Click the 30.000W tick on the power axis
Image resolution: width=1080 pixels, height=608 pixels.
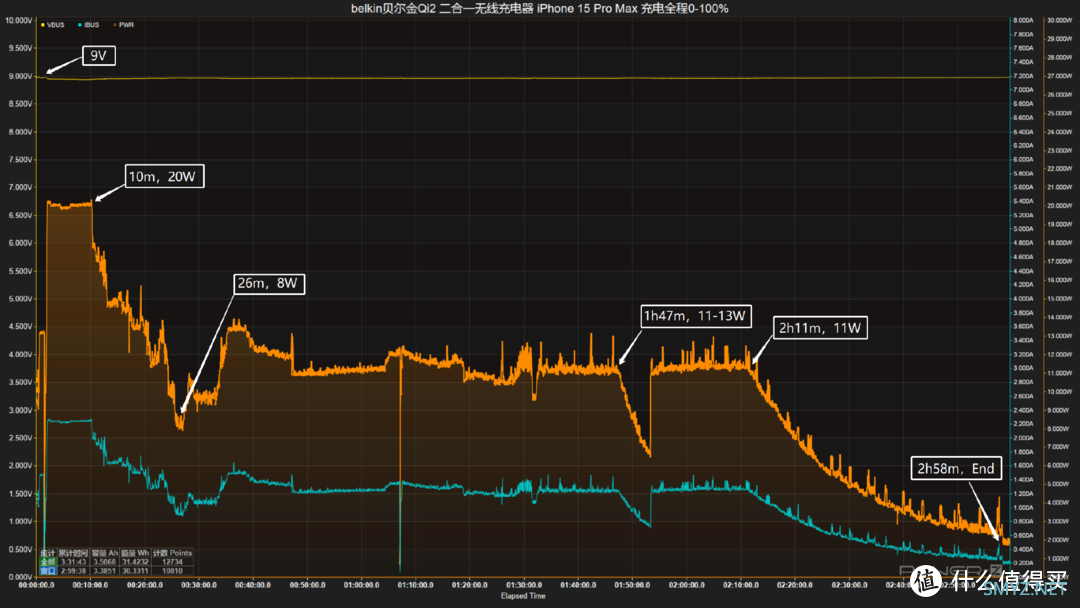pos(1059,21)
